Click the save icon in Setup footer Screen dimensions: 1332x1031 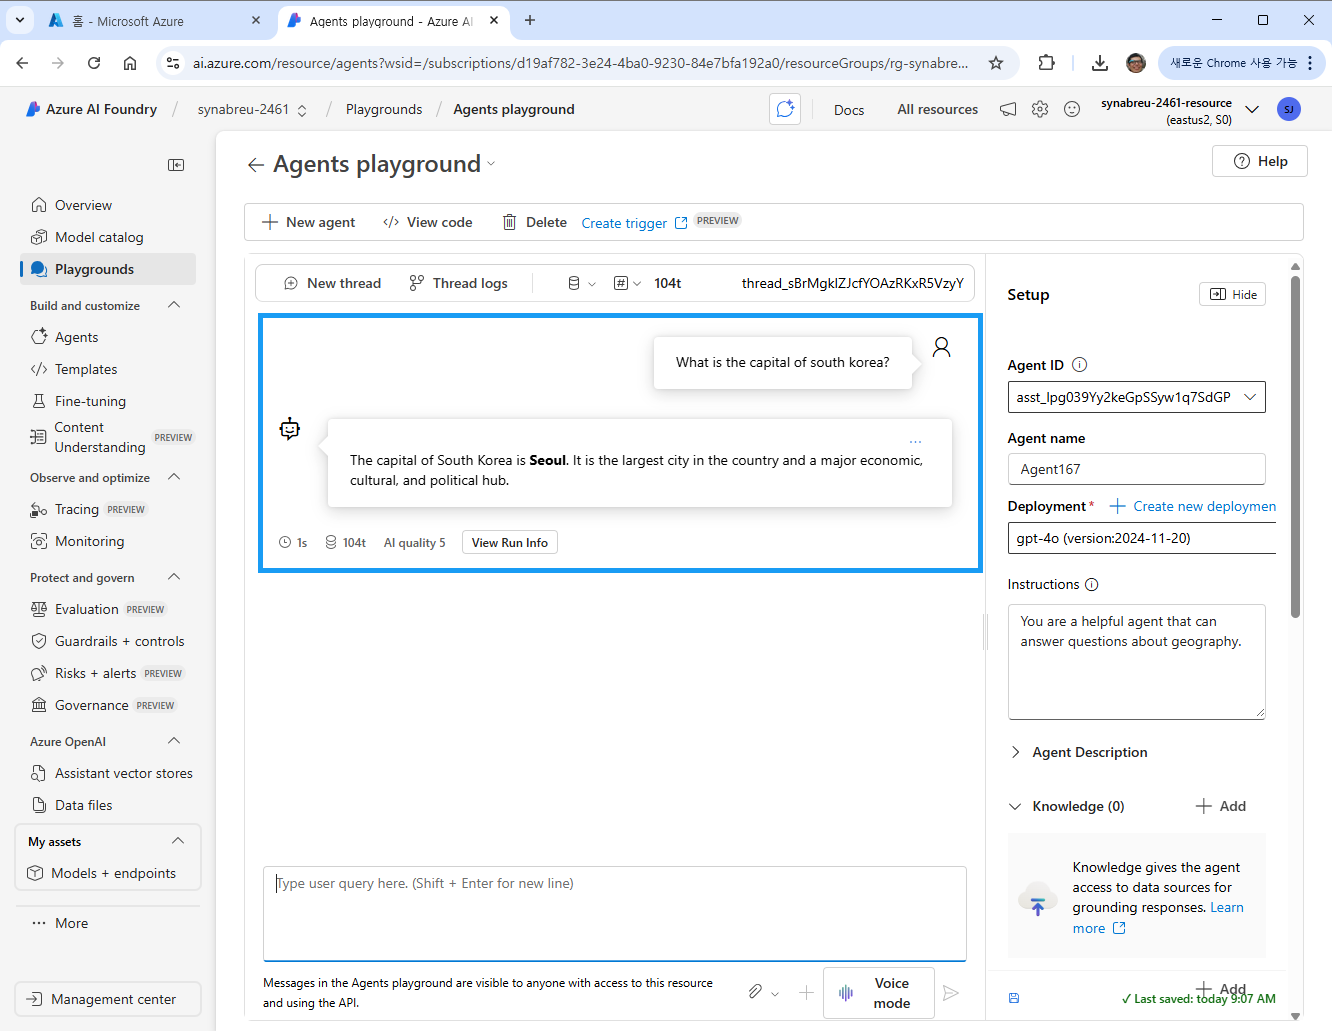point(1014,998)
